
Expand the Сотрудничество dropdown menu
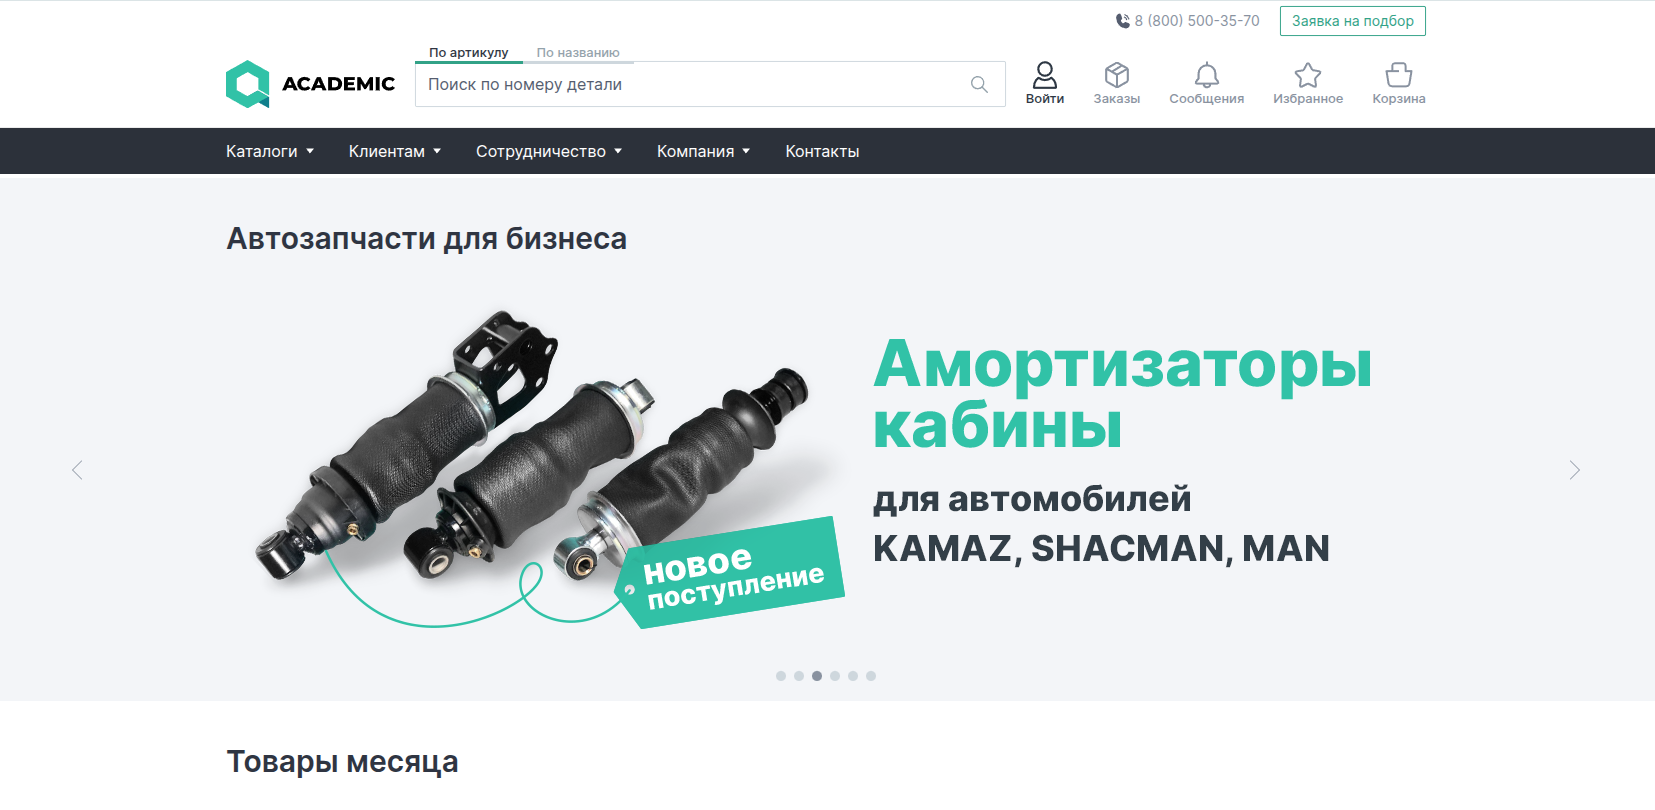coord(549,151)
